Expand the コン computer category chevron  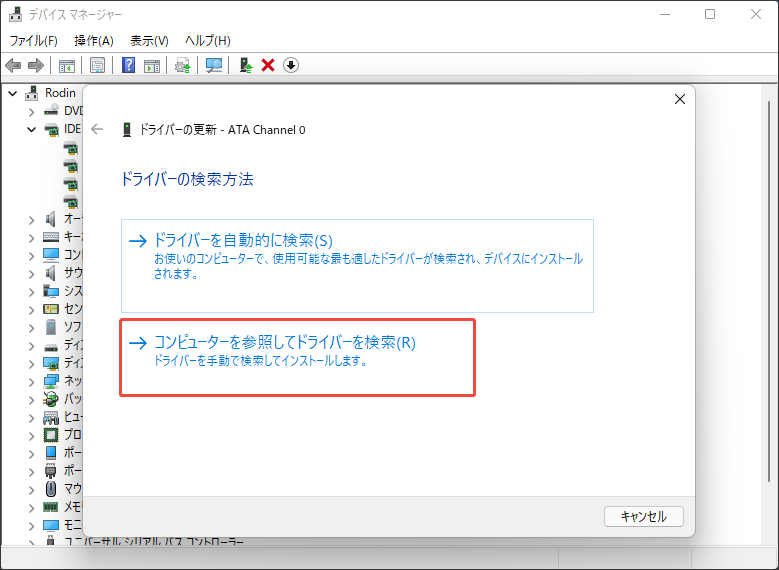tap(31, 255)
